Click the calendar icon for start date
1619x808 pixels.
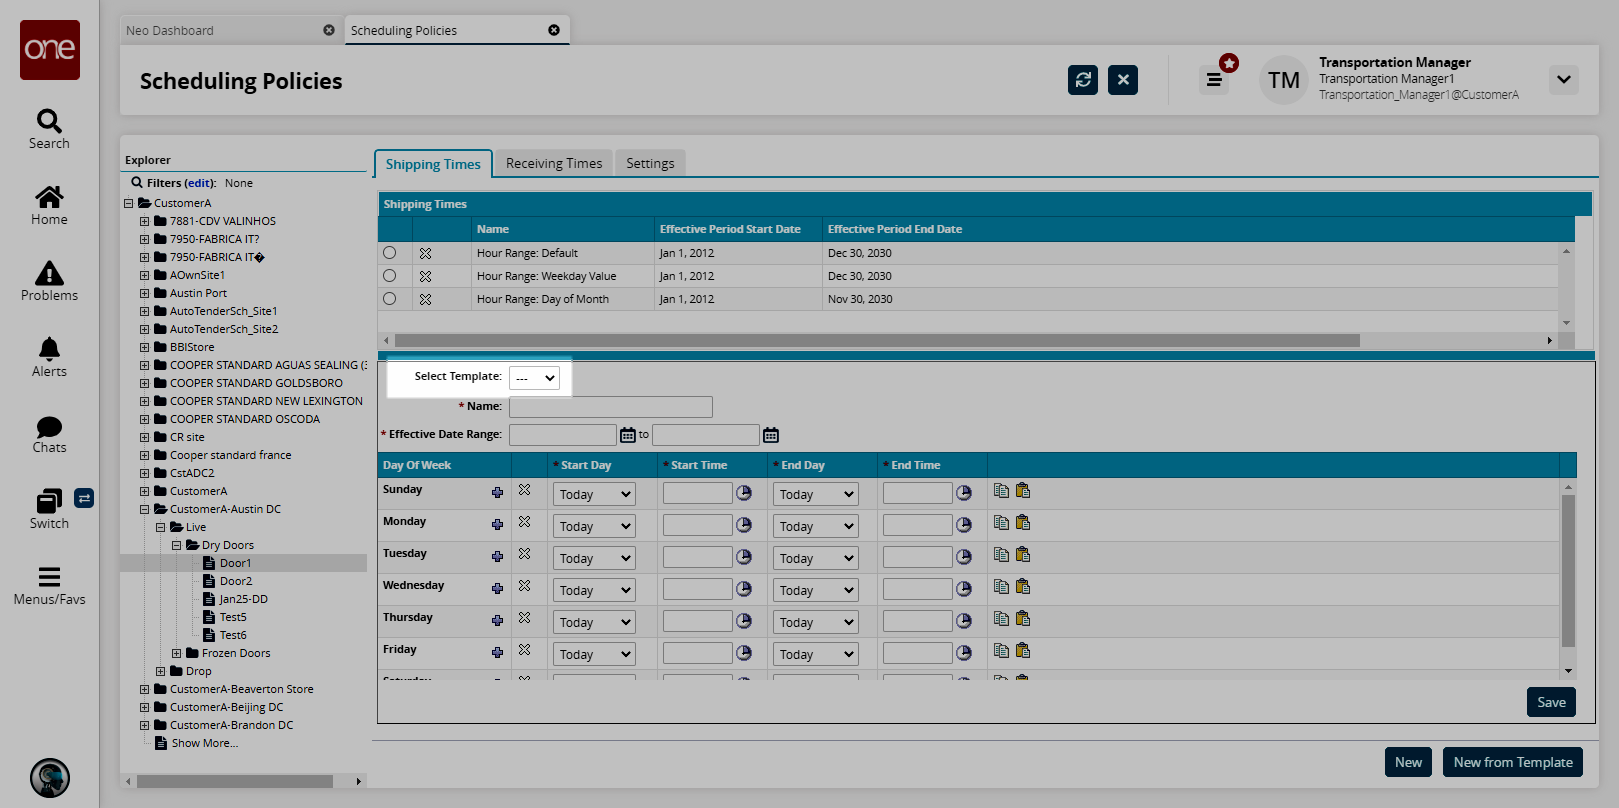(x=628, y=435)
